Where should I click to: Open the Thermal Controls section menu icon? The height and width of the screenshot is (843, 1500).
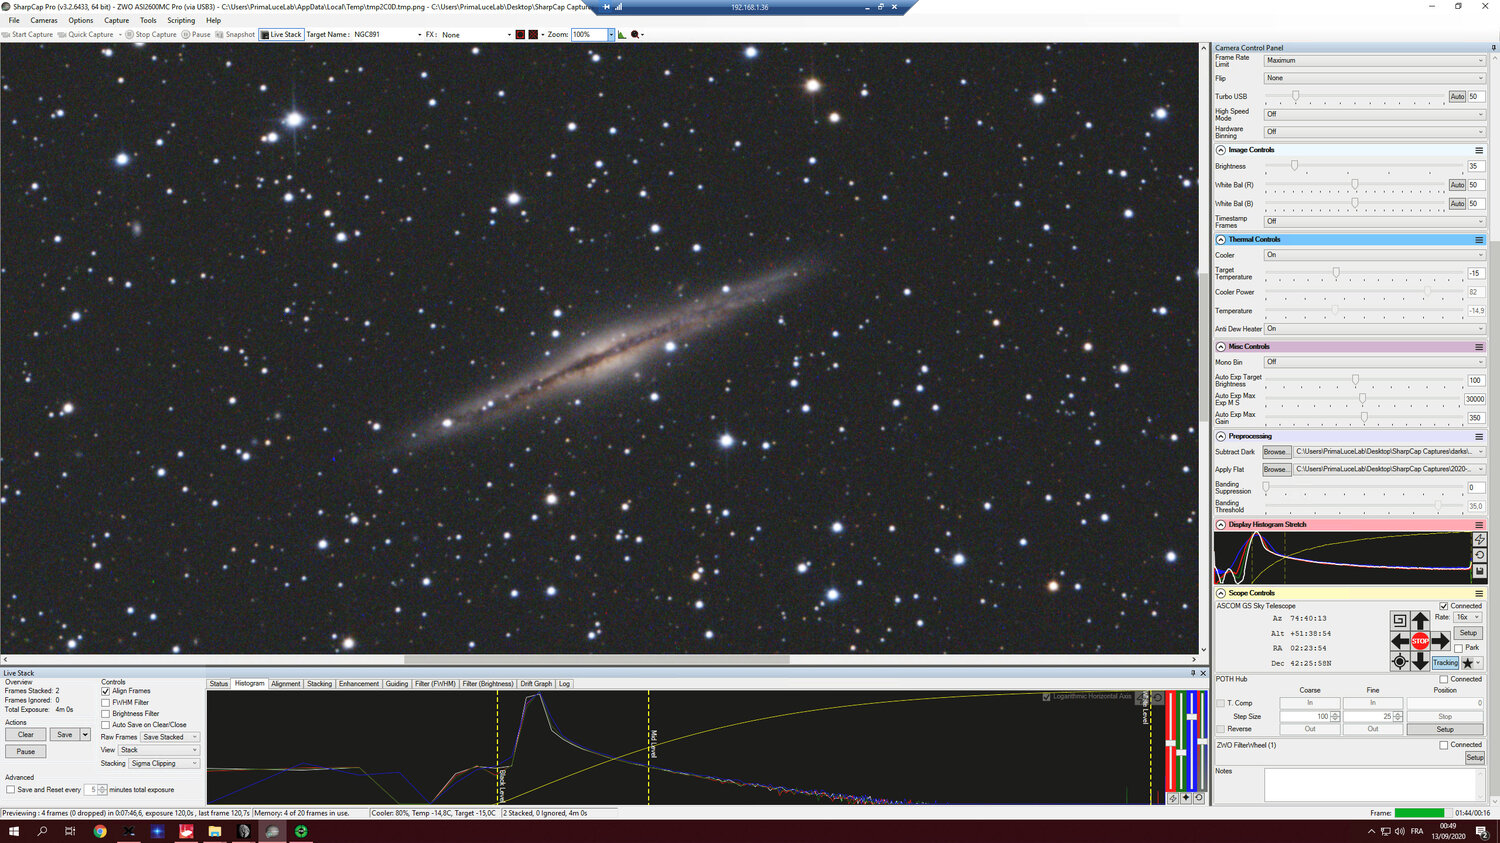[1479, 240]
